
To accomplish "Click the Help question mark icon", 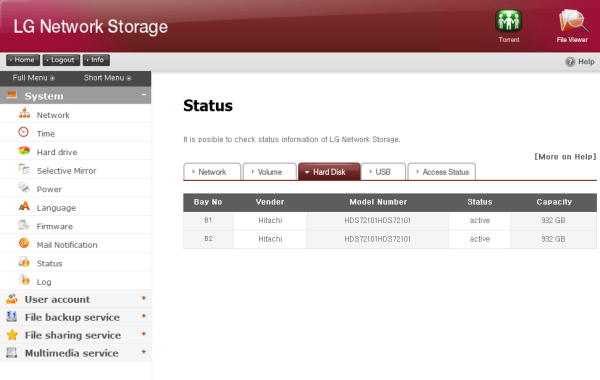I will [570, 62].
